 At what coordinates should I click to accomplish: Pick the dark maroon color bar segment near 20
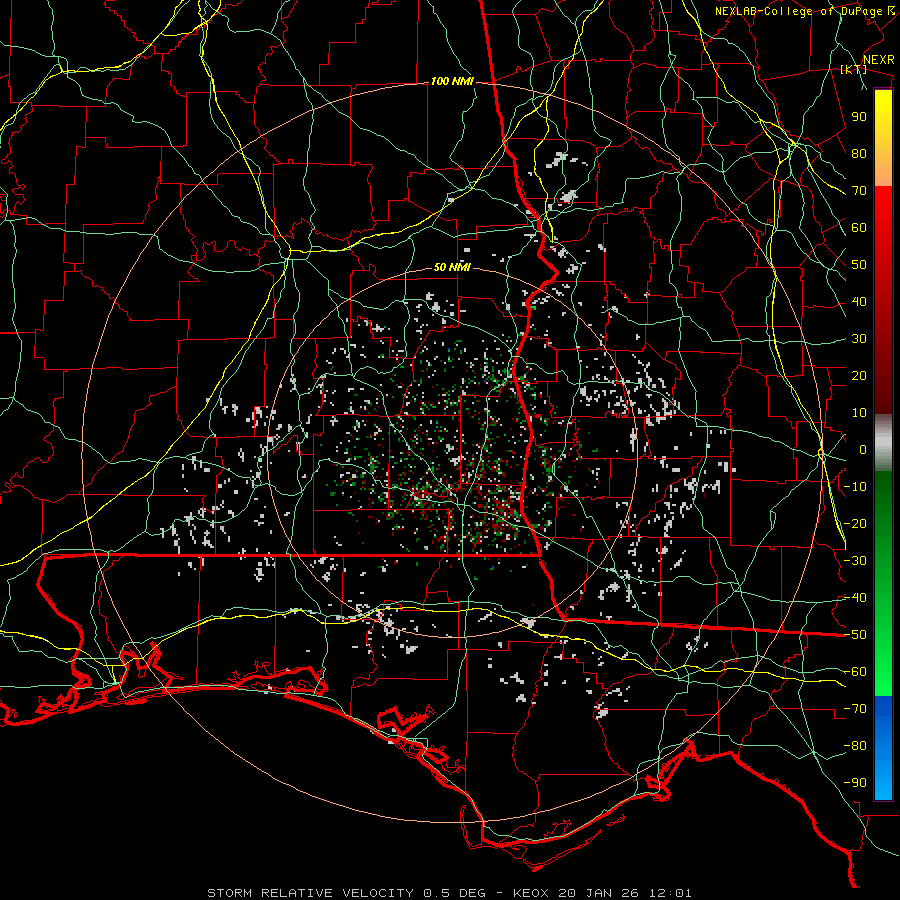click(883, 376)
